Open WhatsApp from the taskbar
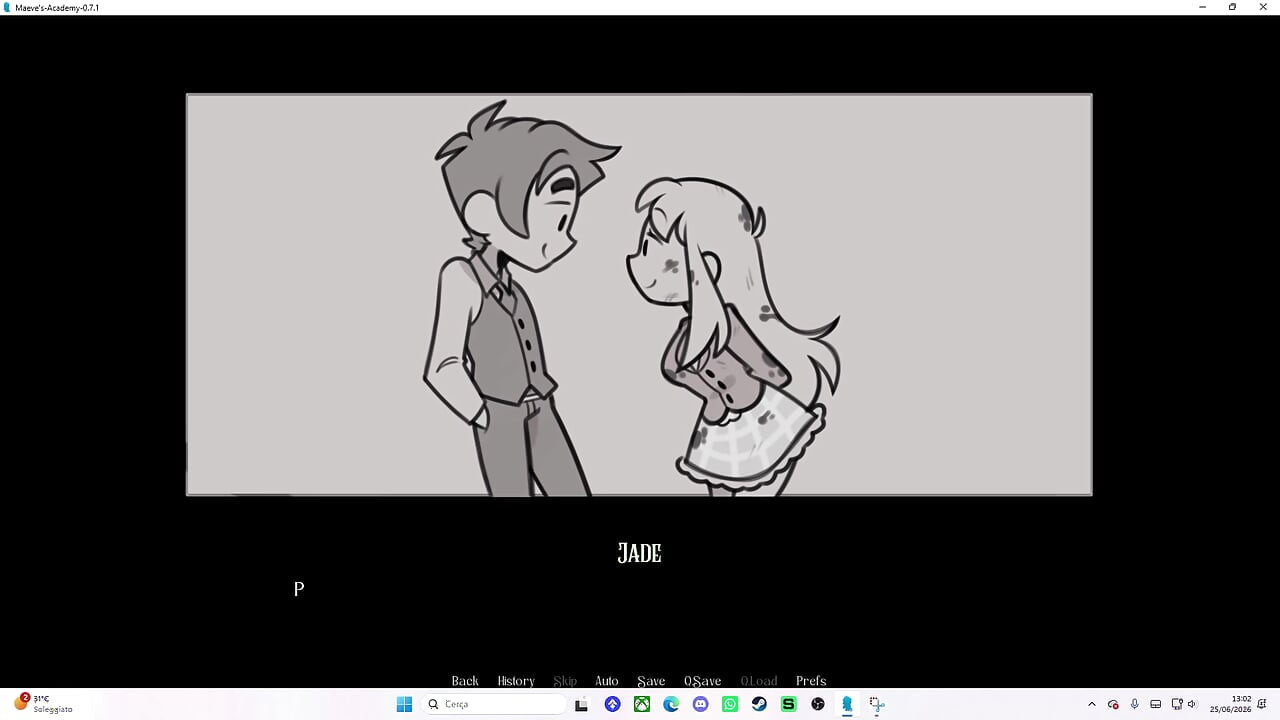 click(x=730, y=704)
